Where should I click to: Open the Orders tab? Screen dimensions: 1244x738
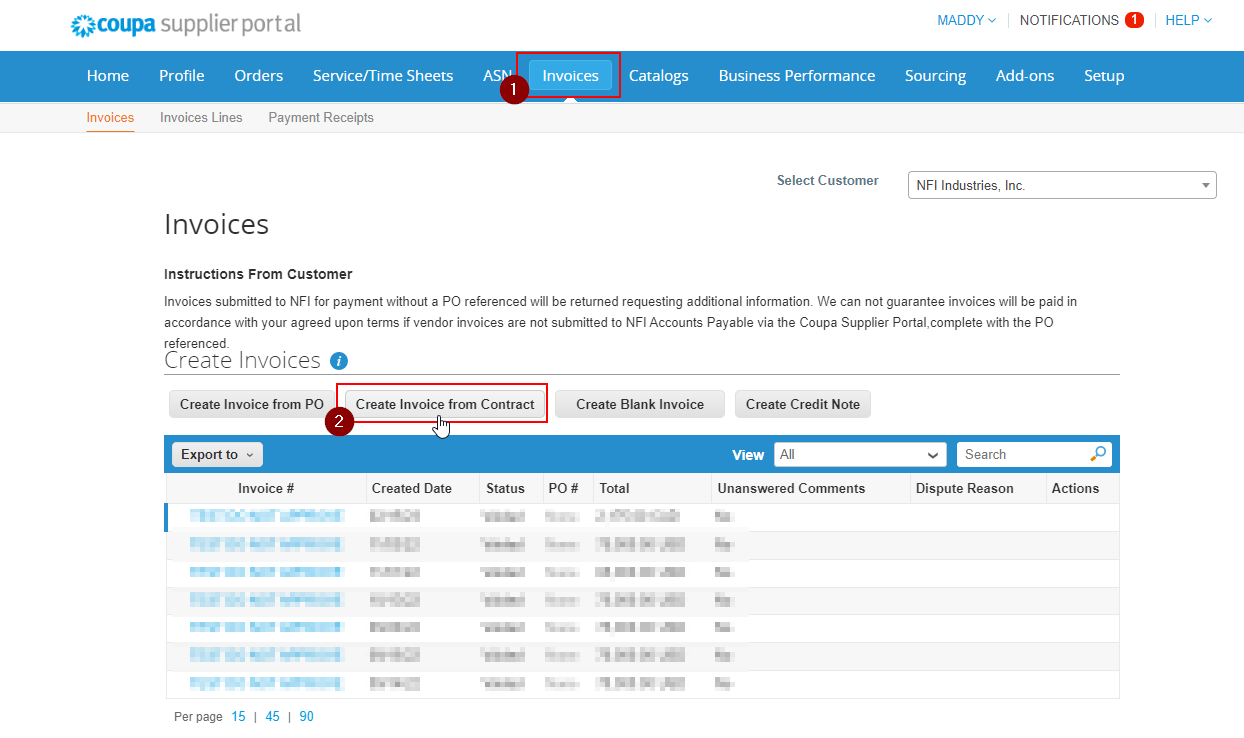[x=259, y=76]
